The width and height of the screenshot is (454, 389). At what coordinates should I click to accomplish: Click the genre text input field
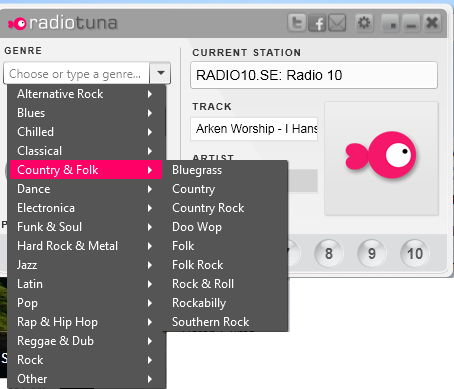coord(77,73)
